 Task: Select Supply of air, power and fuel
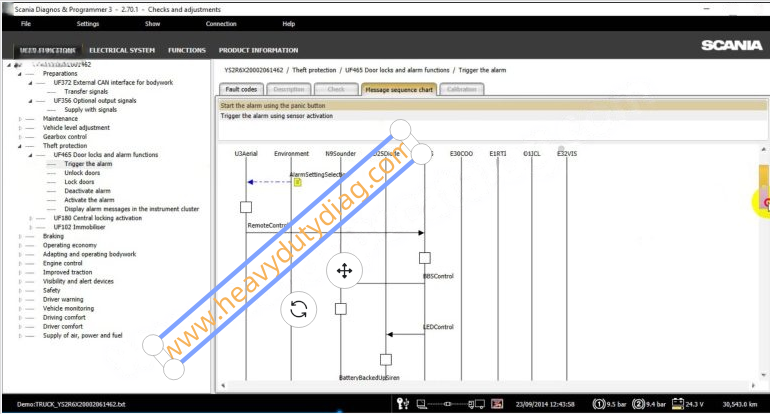pos(82,335)
